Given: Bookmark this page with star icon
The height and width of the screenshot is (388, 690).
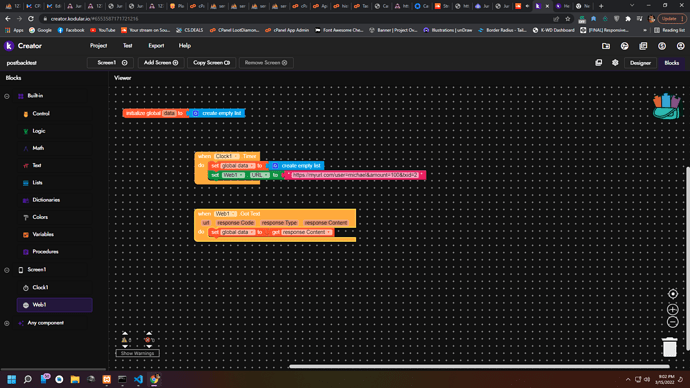Looking at the screenshot, I should pyautogui.click(x=568, y=19).
